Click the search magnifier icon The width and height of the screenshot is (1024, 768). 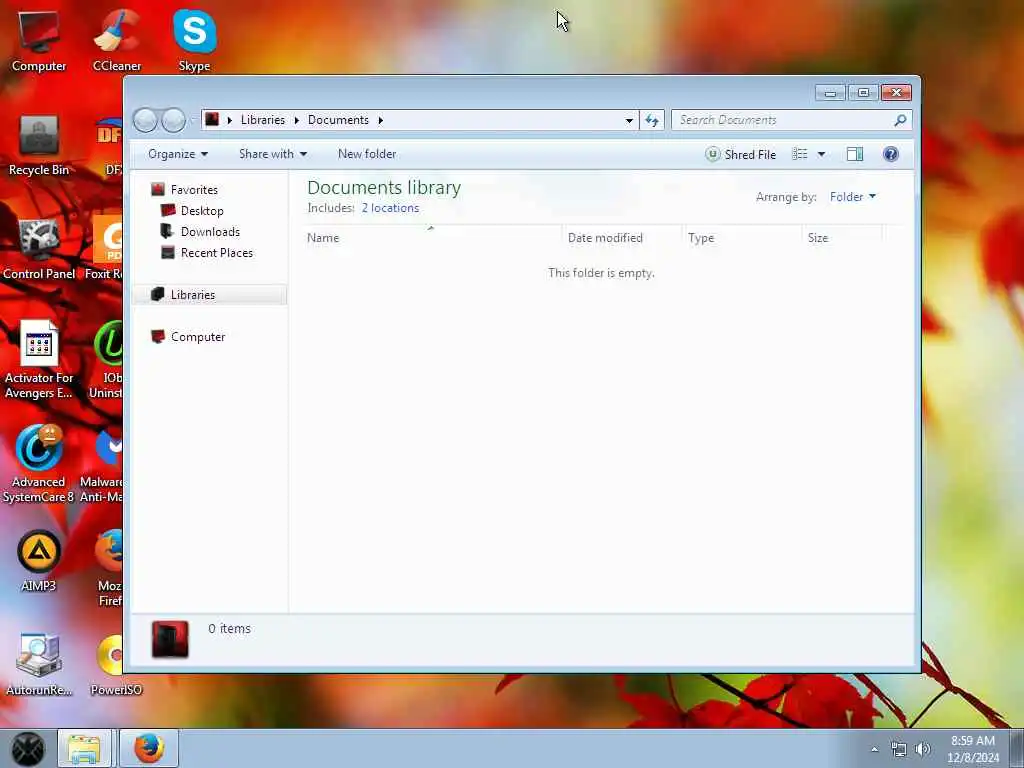[x=900, y=120]
